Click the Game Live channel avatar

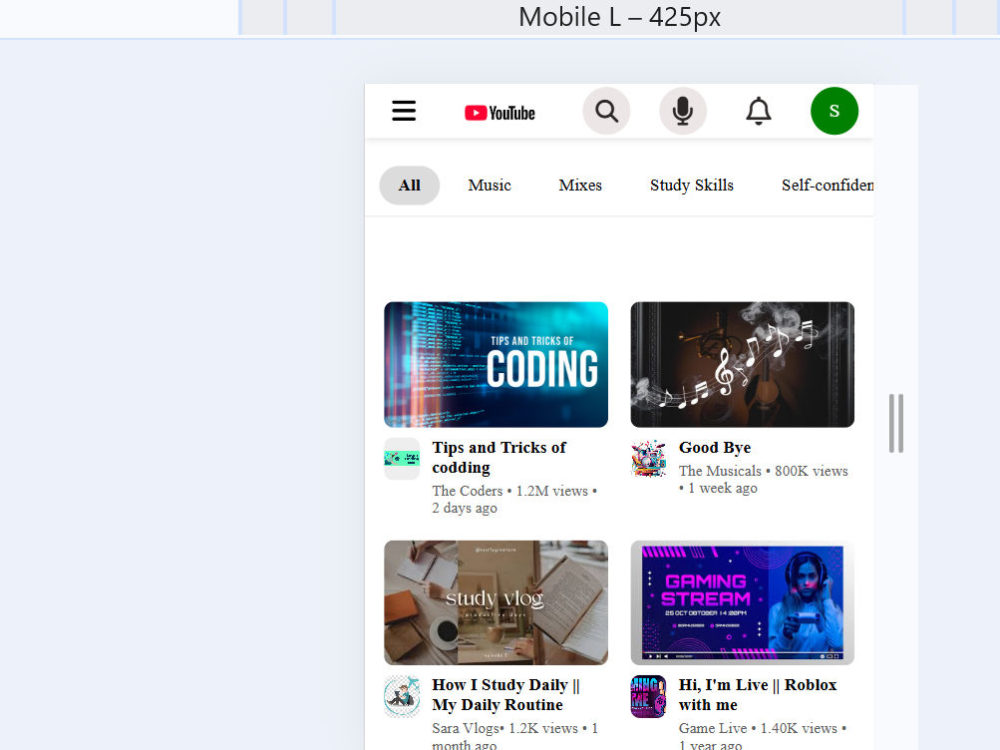tap(649, 696)
